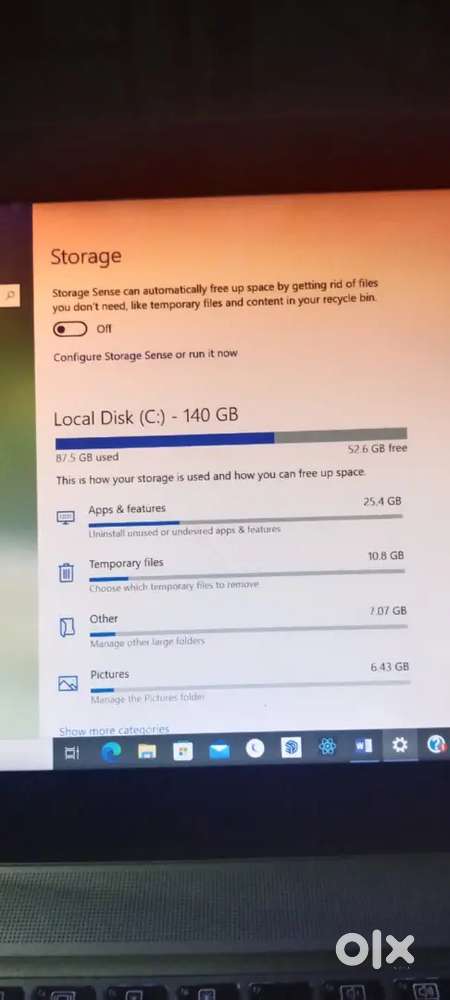Open Task View in the taskbar
This screenshot has height=1000, width=450.
pyautogui.click(x=73, y=753)
